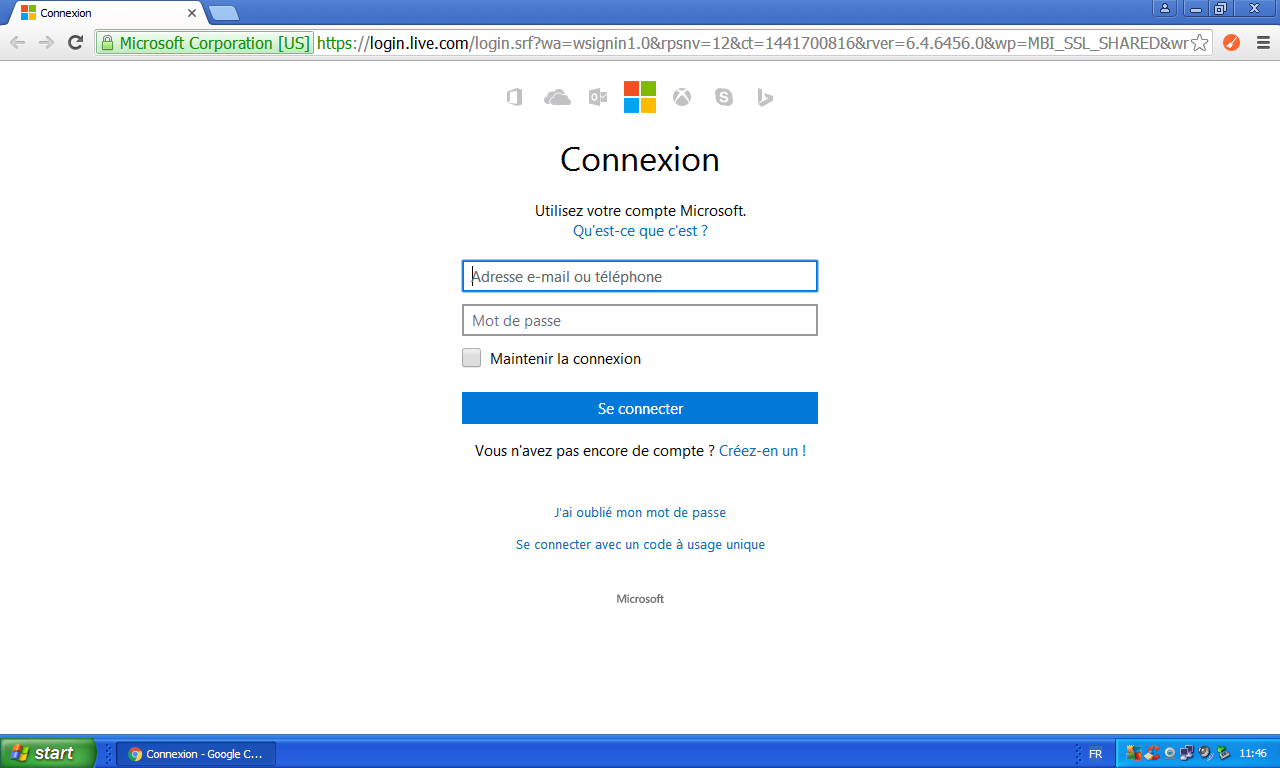The width and height of the screenshot is (1280, 768).
Task: Open the Qu'est-ce que c'est ? link
Action: pos(640,231)
